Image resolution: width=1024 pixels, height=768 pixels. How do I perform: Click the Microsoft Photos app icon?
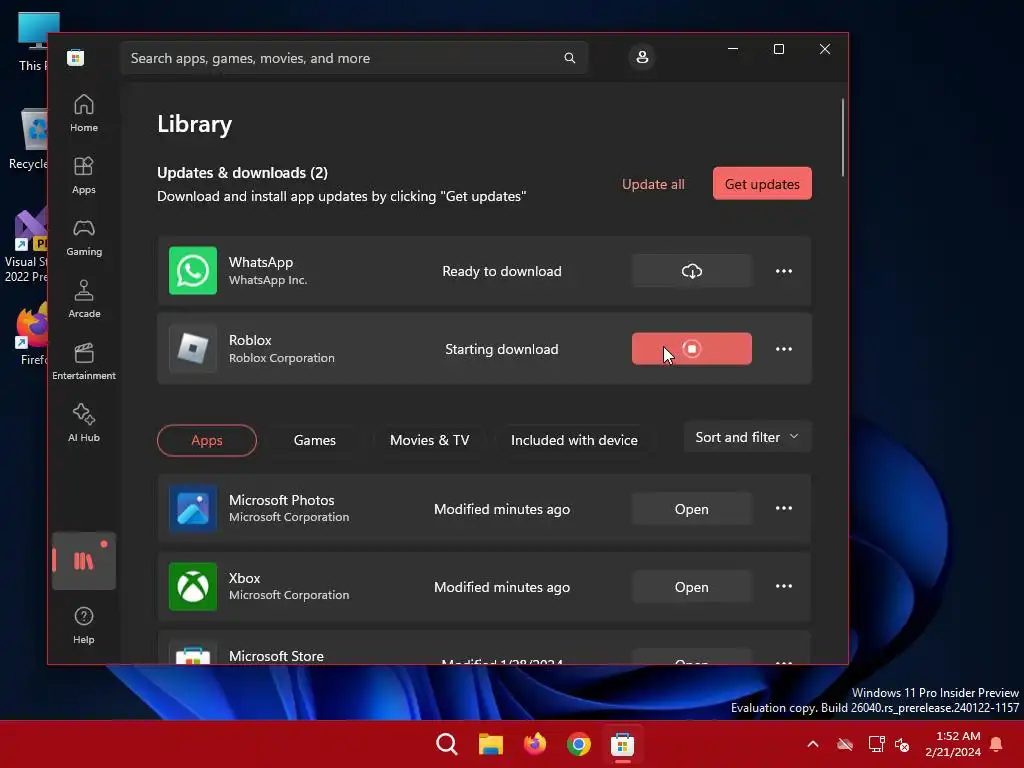[193, 508]
